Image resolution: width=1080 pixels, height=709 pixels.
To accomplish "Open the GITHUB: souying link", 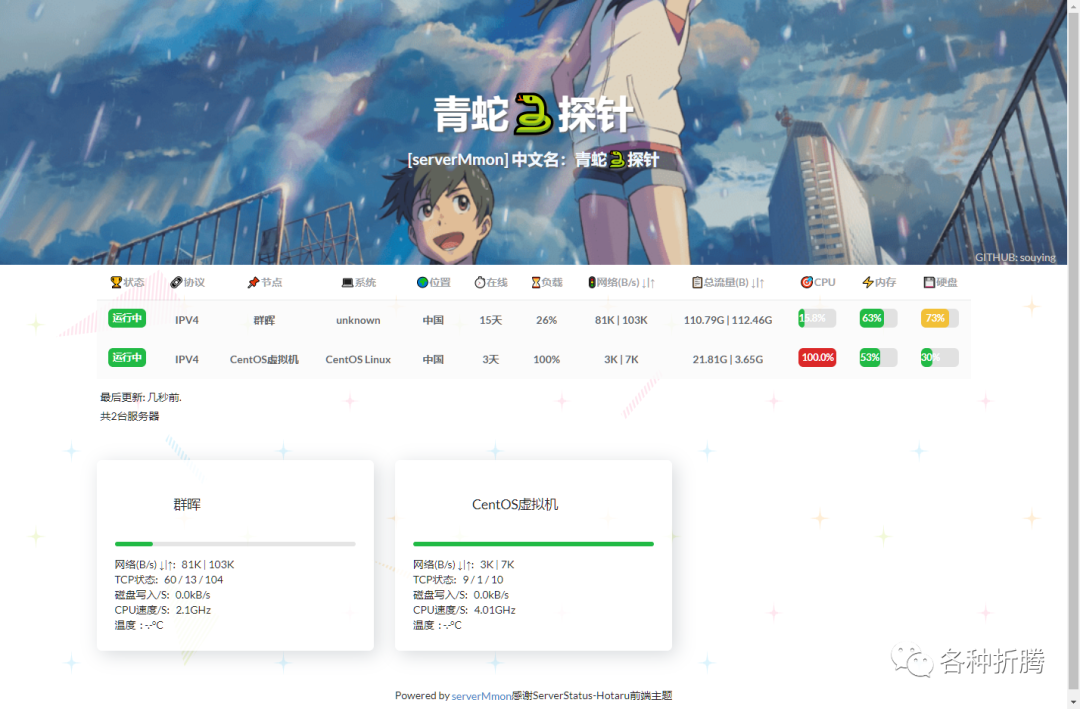I will click(1015, 257).
